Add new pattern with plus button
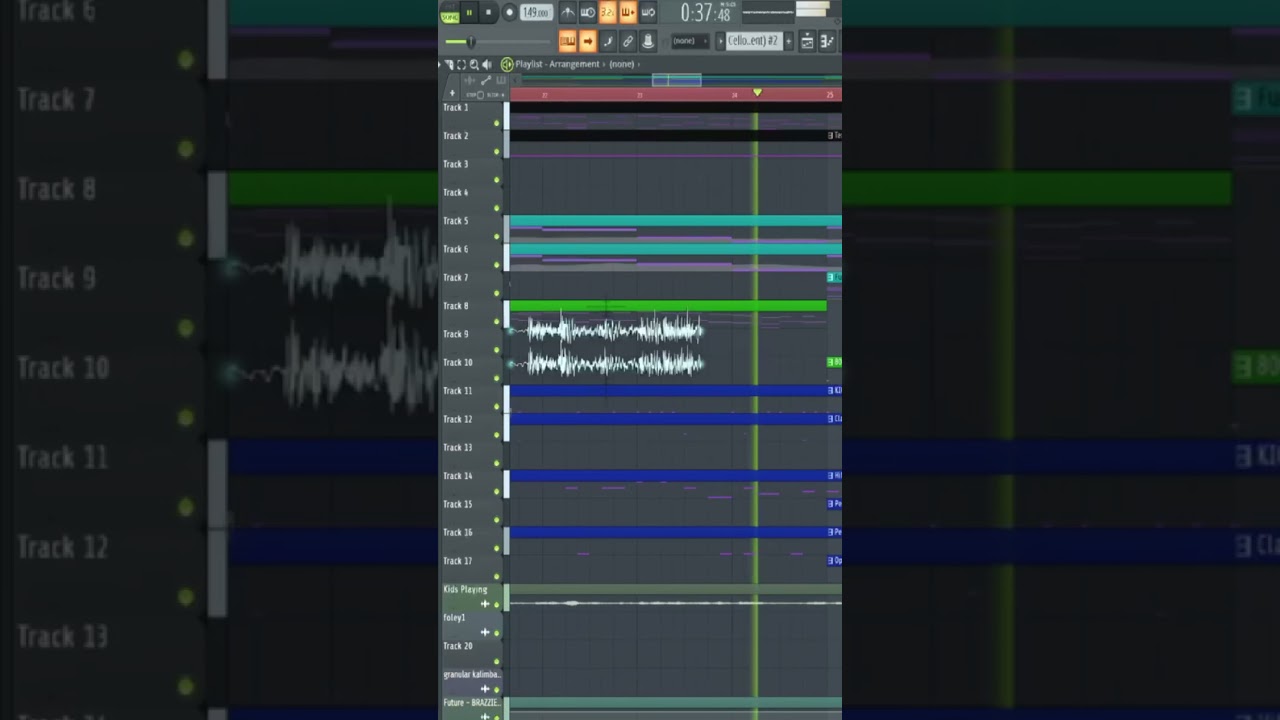 point(788,41)
